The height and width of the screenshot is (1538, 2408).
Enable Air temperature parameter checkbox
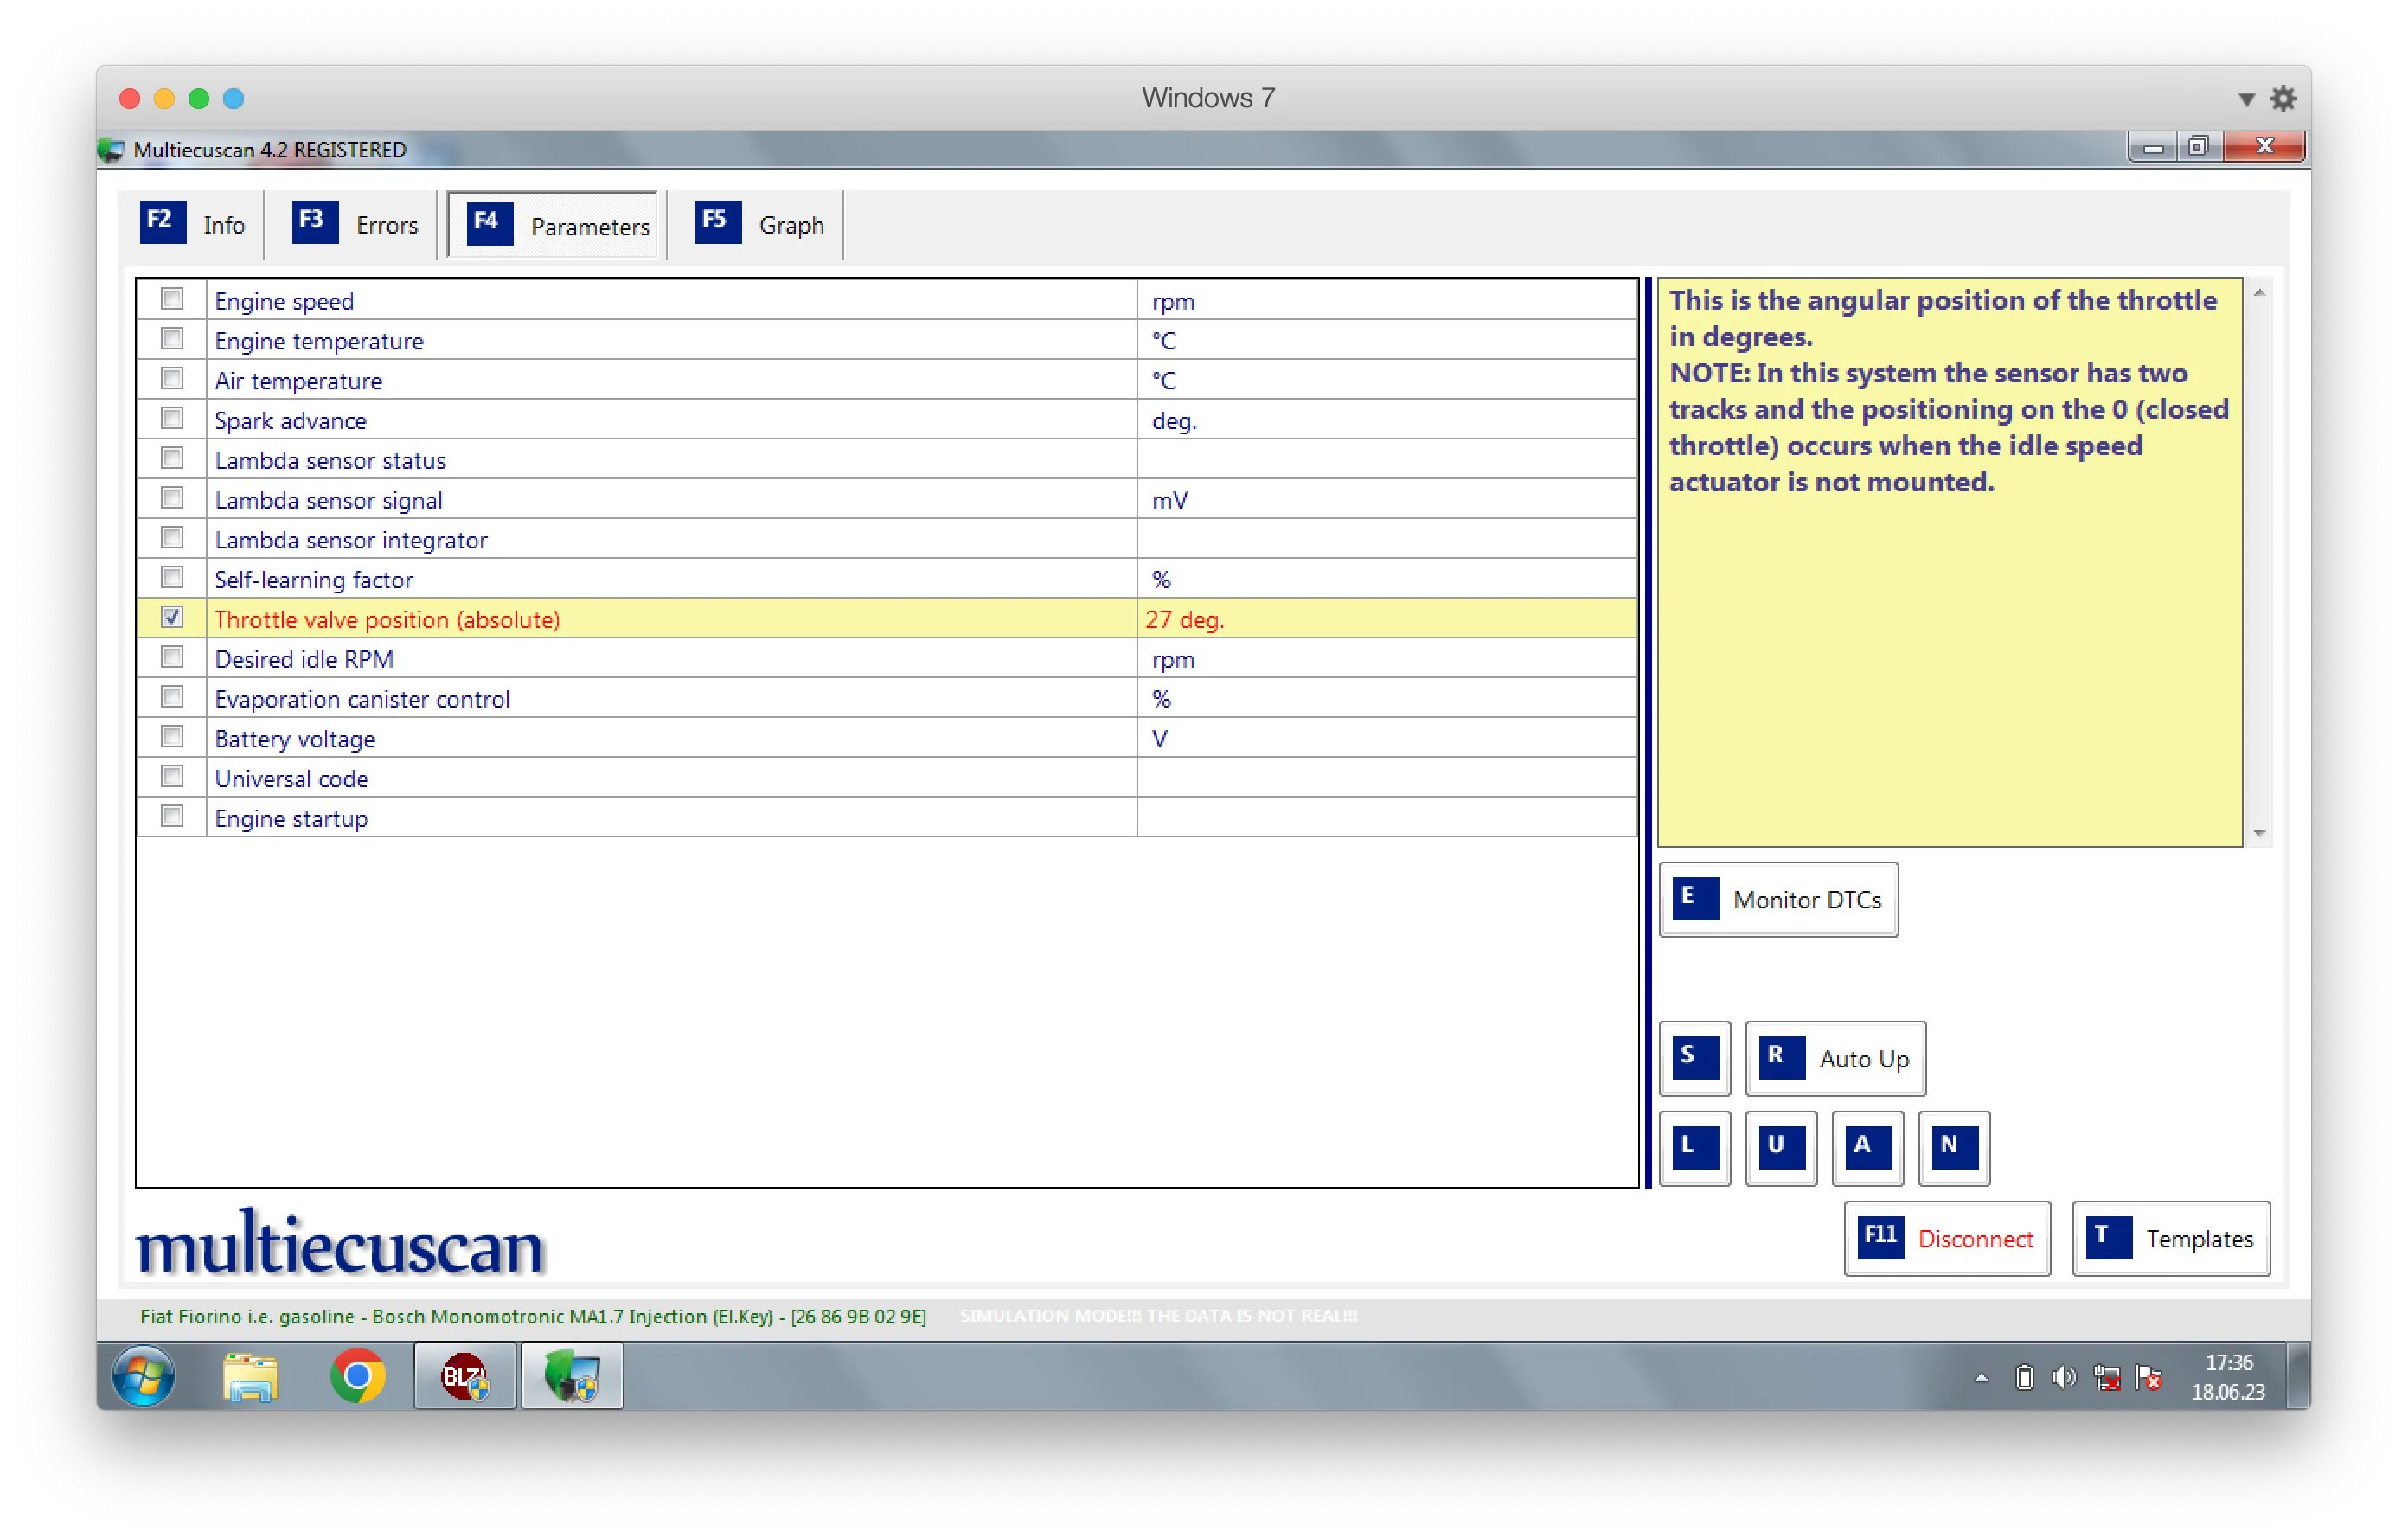pos(172,379)
